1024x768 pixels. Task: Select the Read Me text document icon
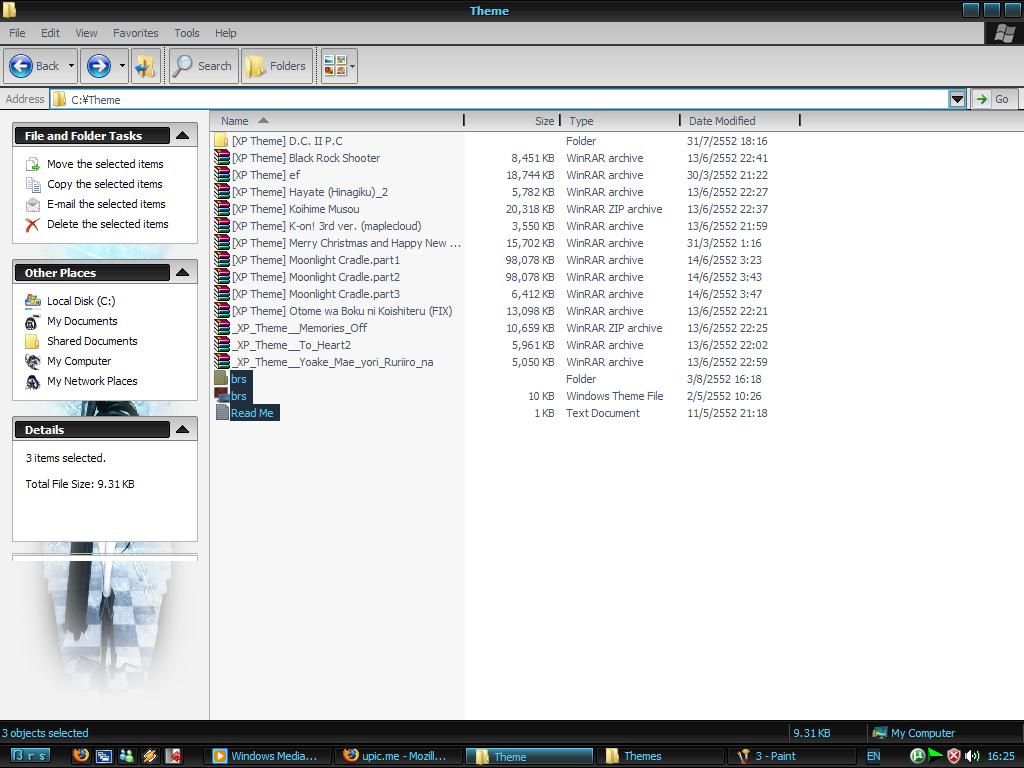221,412
